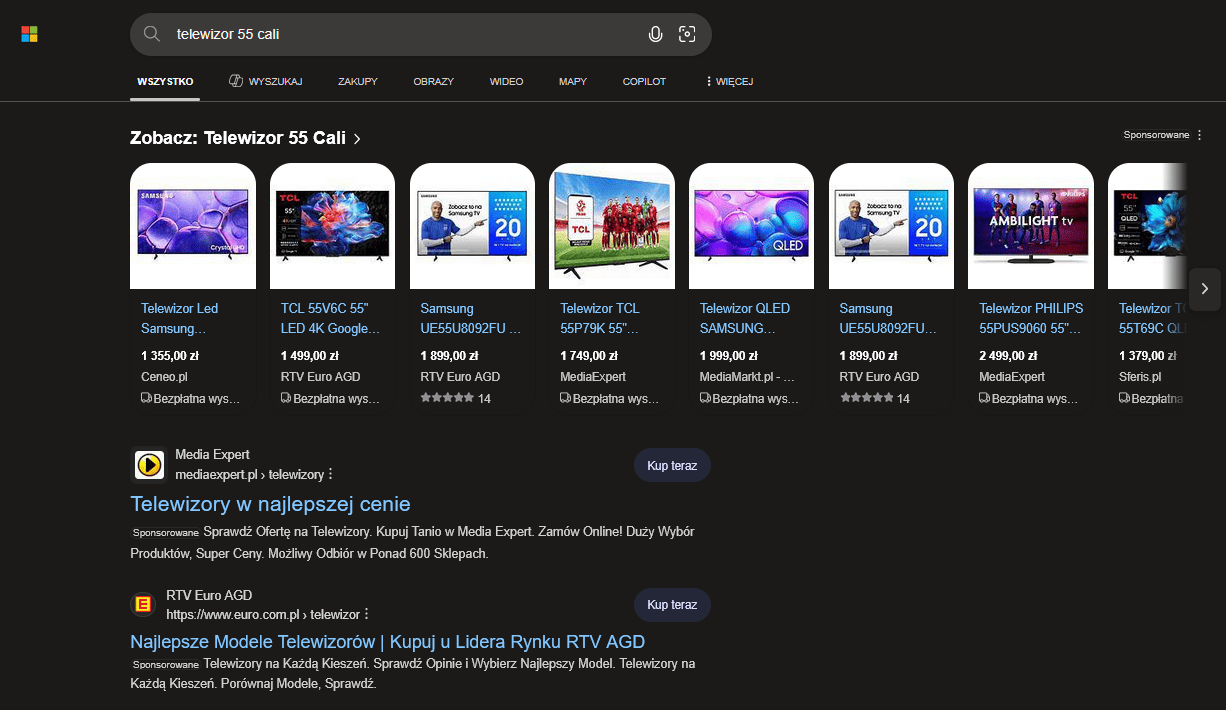Open the Sponsorowane options dots above carousel
Screen dimensions: 1226x710
pos(1198,134)
